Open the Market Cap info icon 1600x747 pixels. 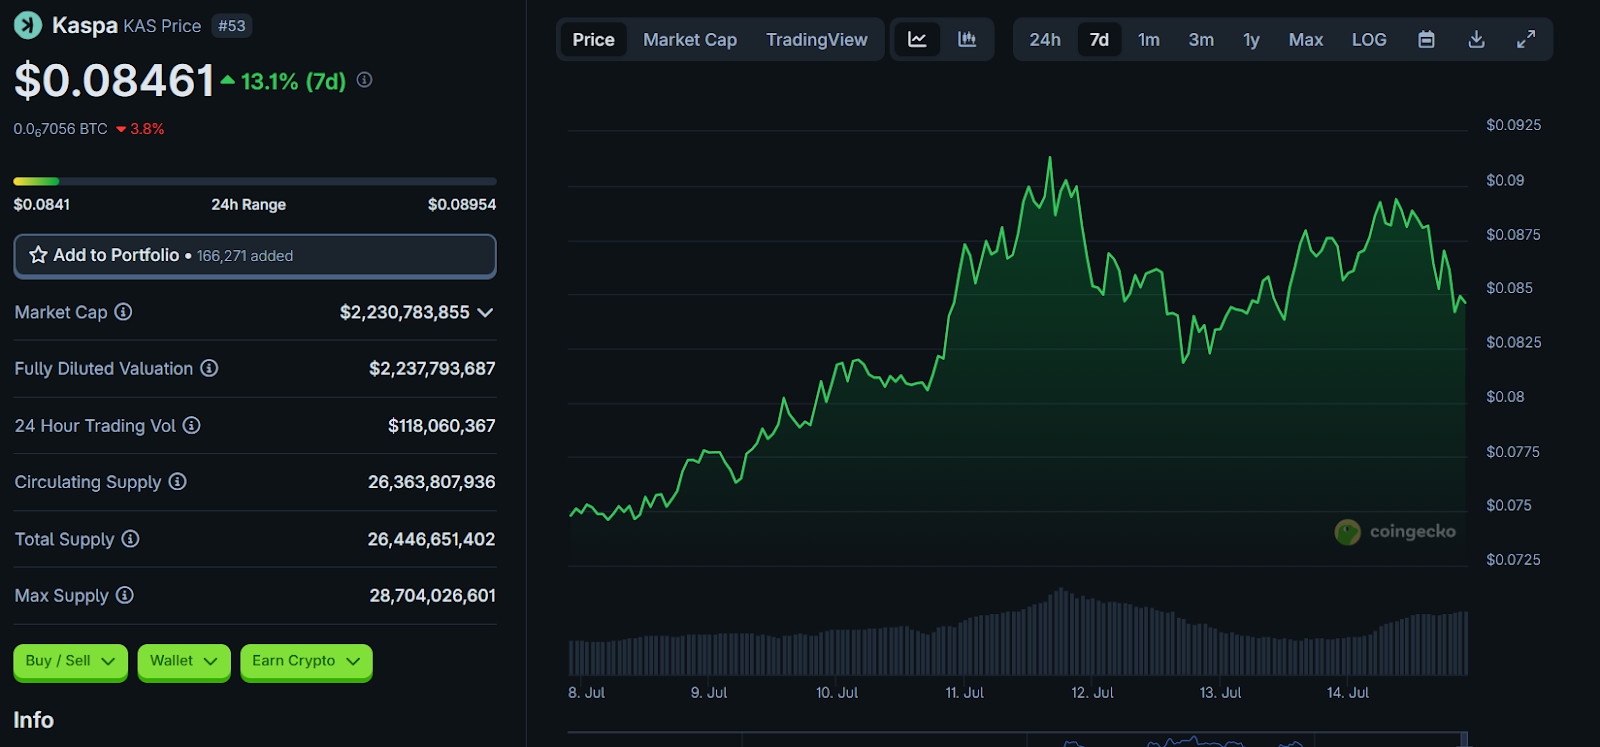[x=123, y=312]
